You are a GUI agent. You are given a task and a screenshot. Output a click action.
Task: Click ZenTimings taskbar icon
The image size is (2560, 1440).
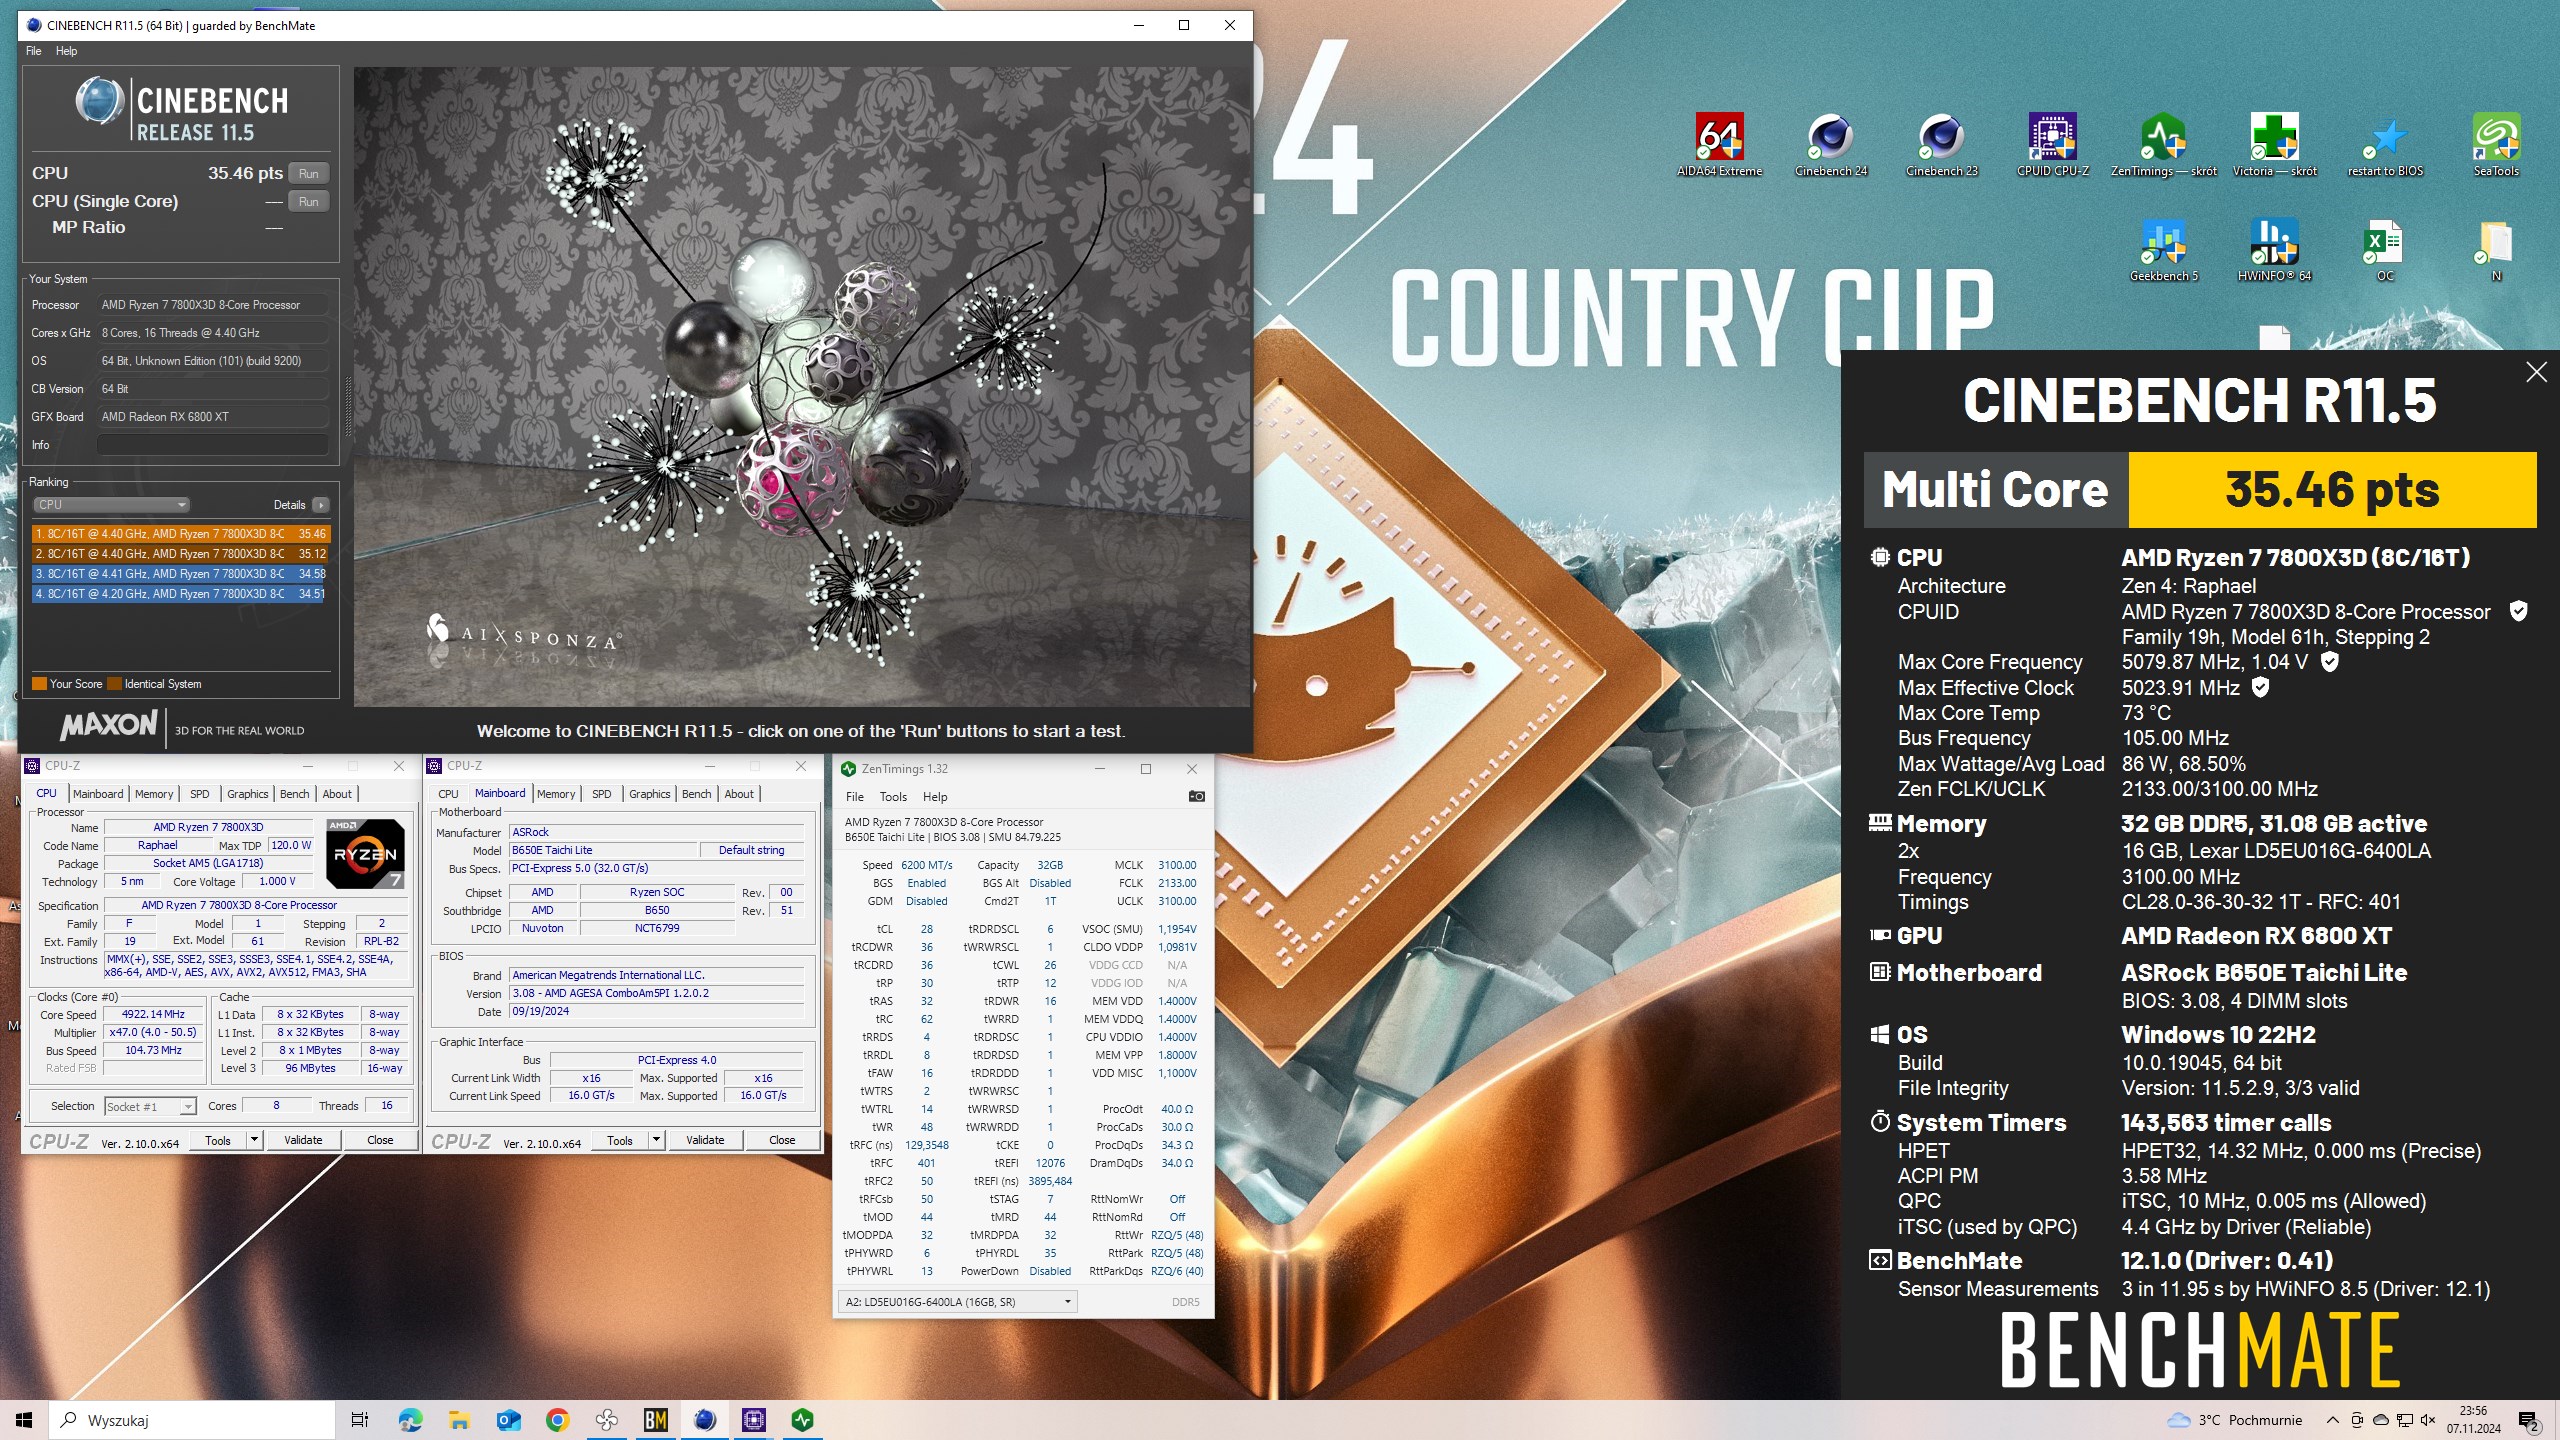tap(803, 1420)
